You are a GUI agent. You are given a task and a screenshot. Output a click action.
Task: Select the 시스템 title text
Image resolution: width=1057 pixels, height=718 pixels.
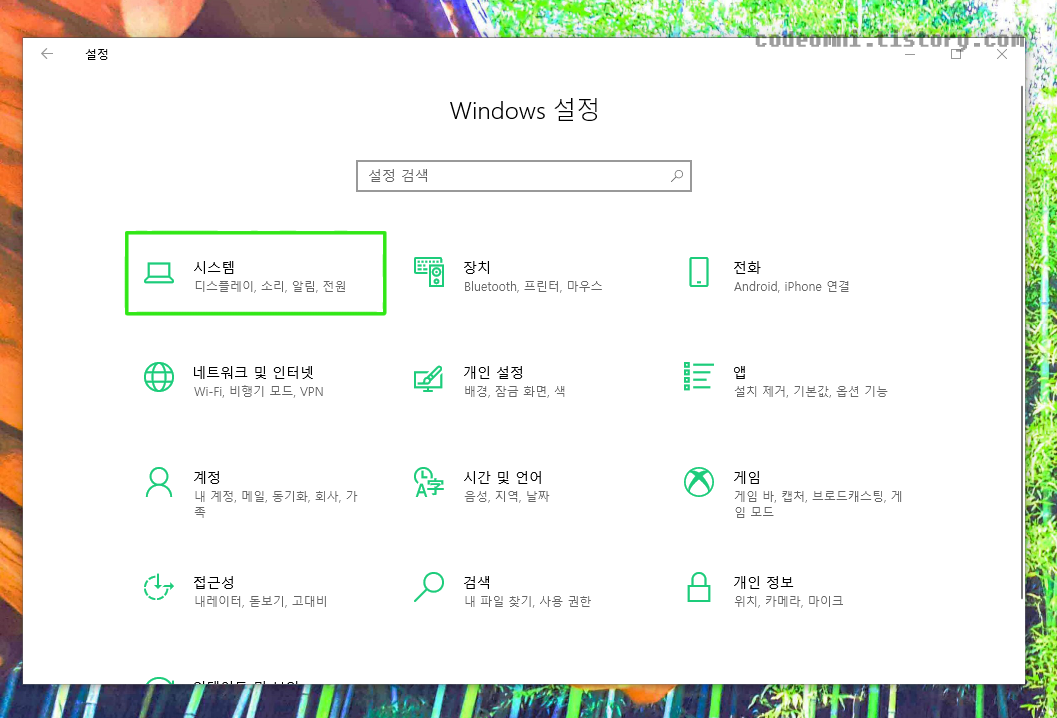(214, 268)
